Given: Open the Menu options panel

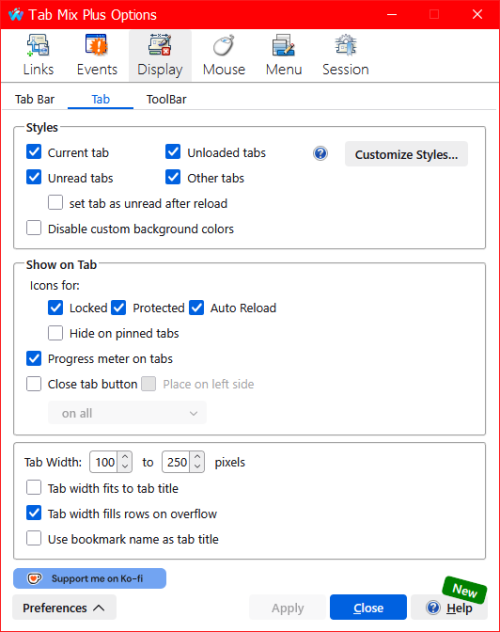Looking at the screenshot, I should tap(284, 56).
